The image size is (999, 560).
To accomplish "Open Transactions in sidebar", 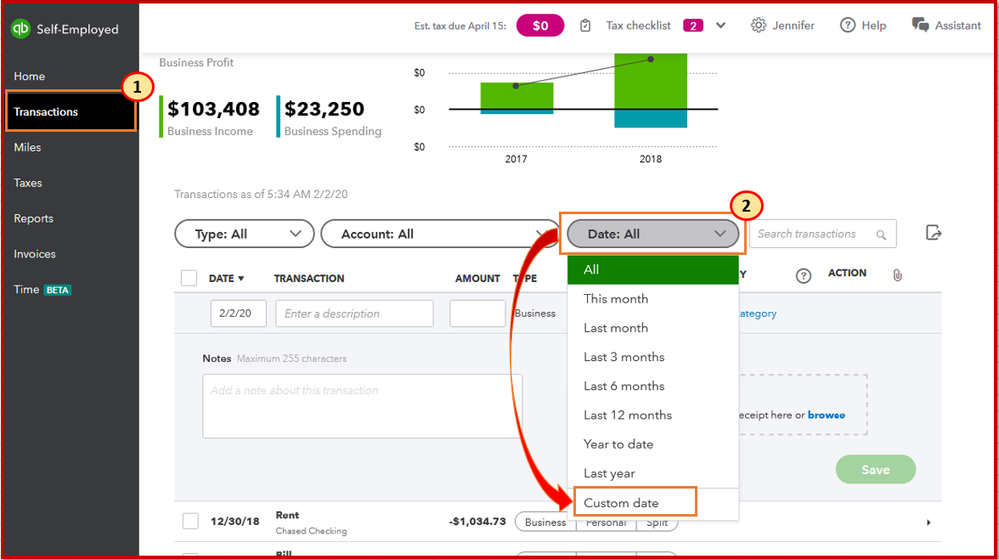I will pyautogui.click(x=70, y=111).
